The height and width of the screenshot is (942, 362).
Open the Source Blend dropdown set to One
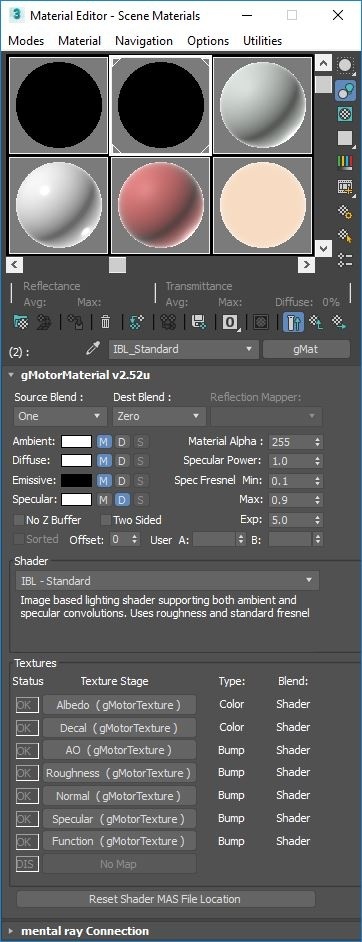pos(60,416)
